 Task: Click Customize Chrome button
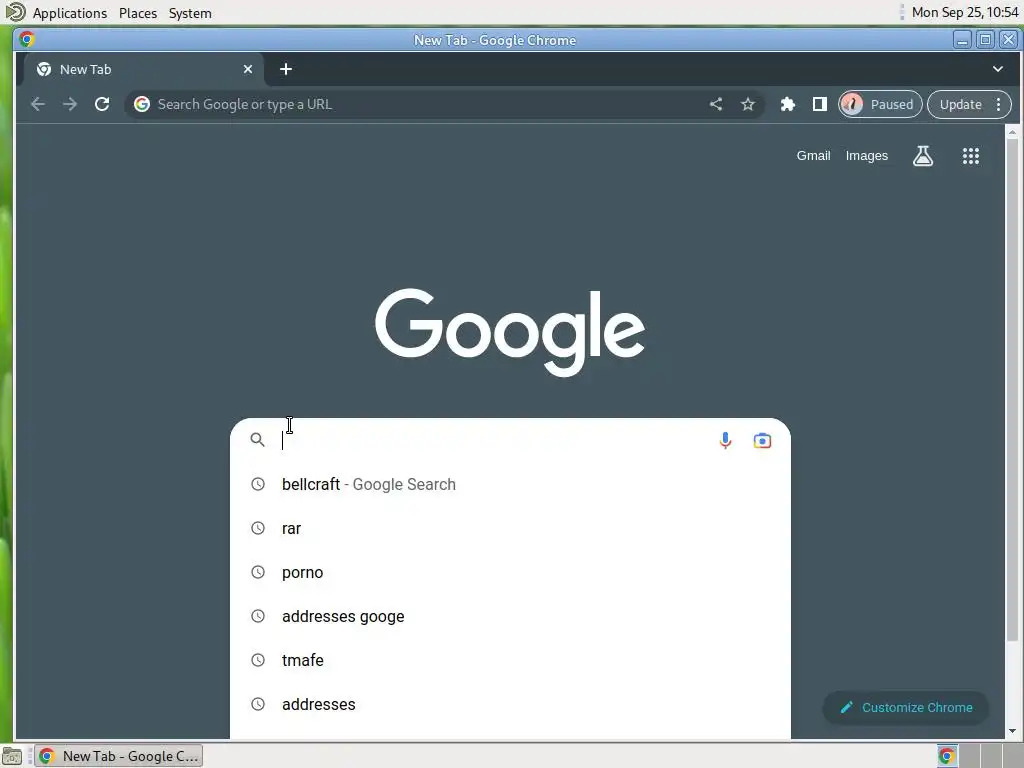pos(906,707)
